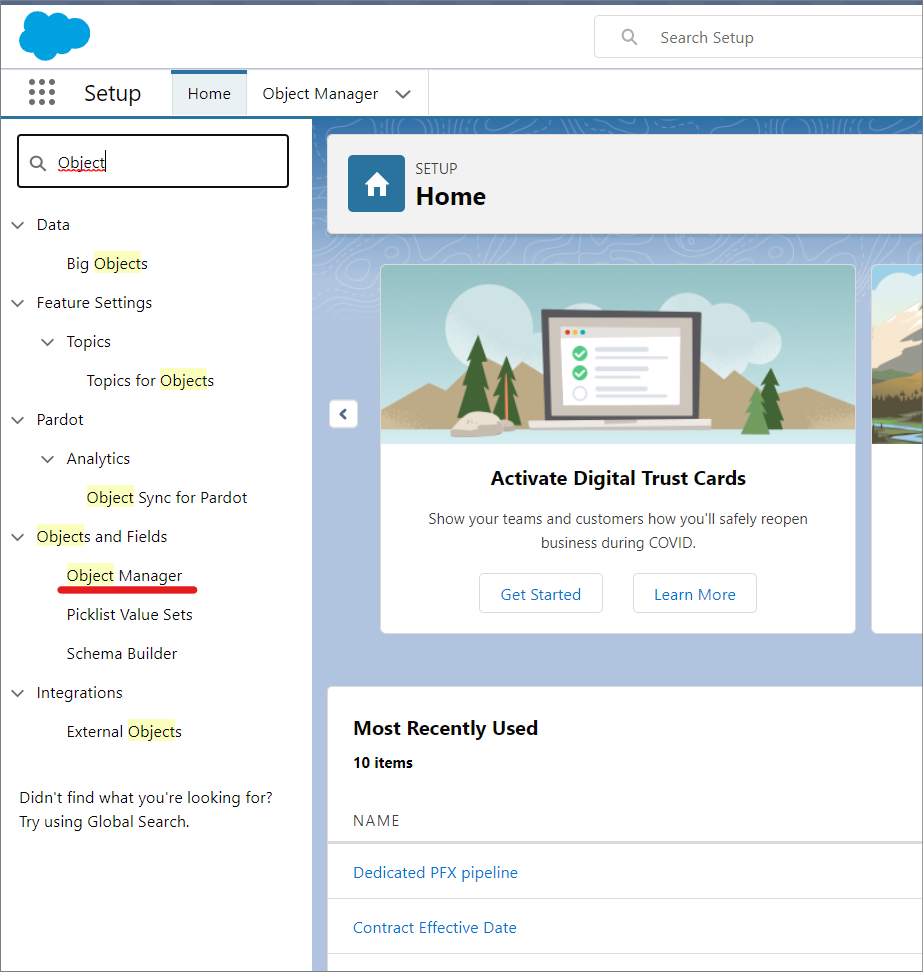Open Object Manager in sidebar tree

[x=125, y=576]
